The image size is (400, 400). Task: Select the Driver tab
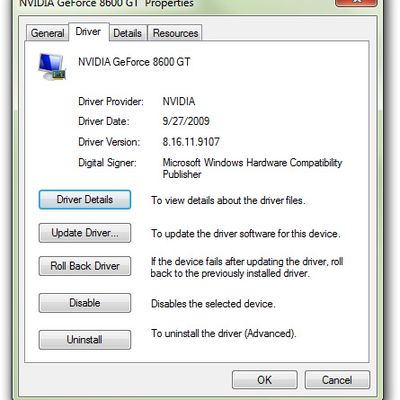pyautogui.click(x=89, y=32)
